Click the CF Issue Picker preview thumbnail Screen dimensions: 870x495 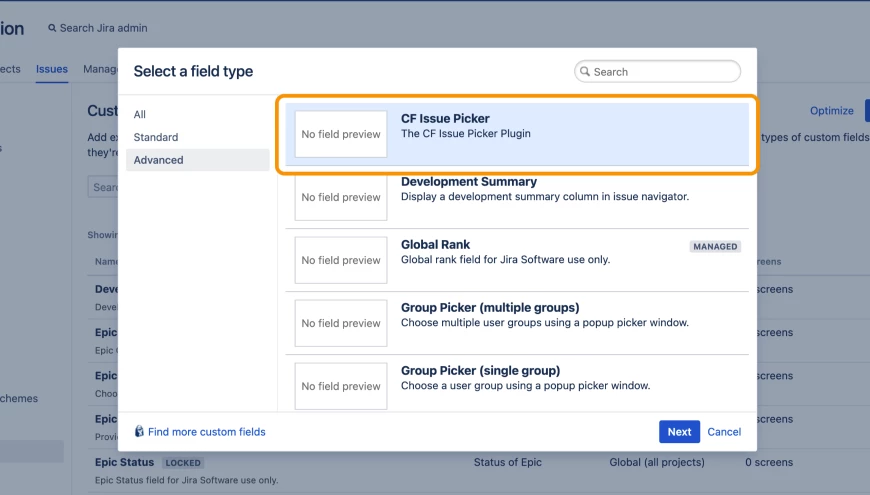click(x=341, y=134)
